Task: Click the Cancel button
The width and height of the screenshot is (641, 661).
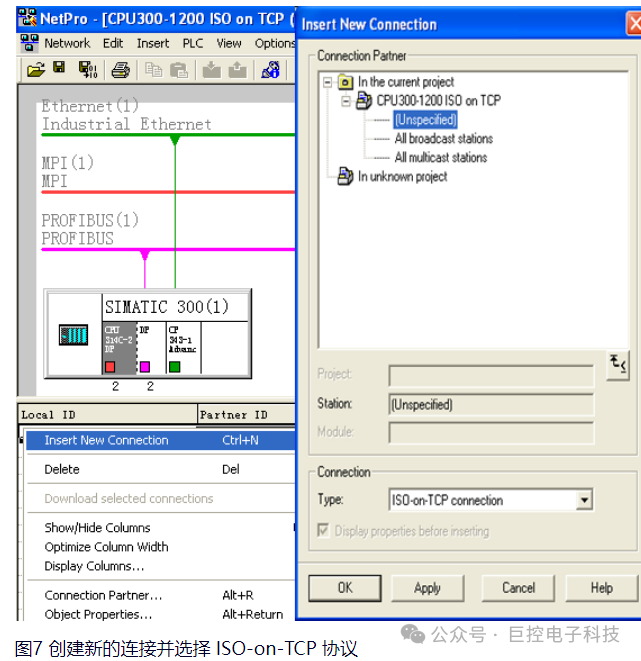Action: (x=518, y=588)
